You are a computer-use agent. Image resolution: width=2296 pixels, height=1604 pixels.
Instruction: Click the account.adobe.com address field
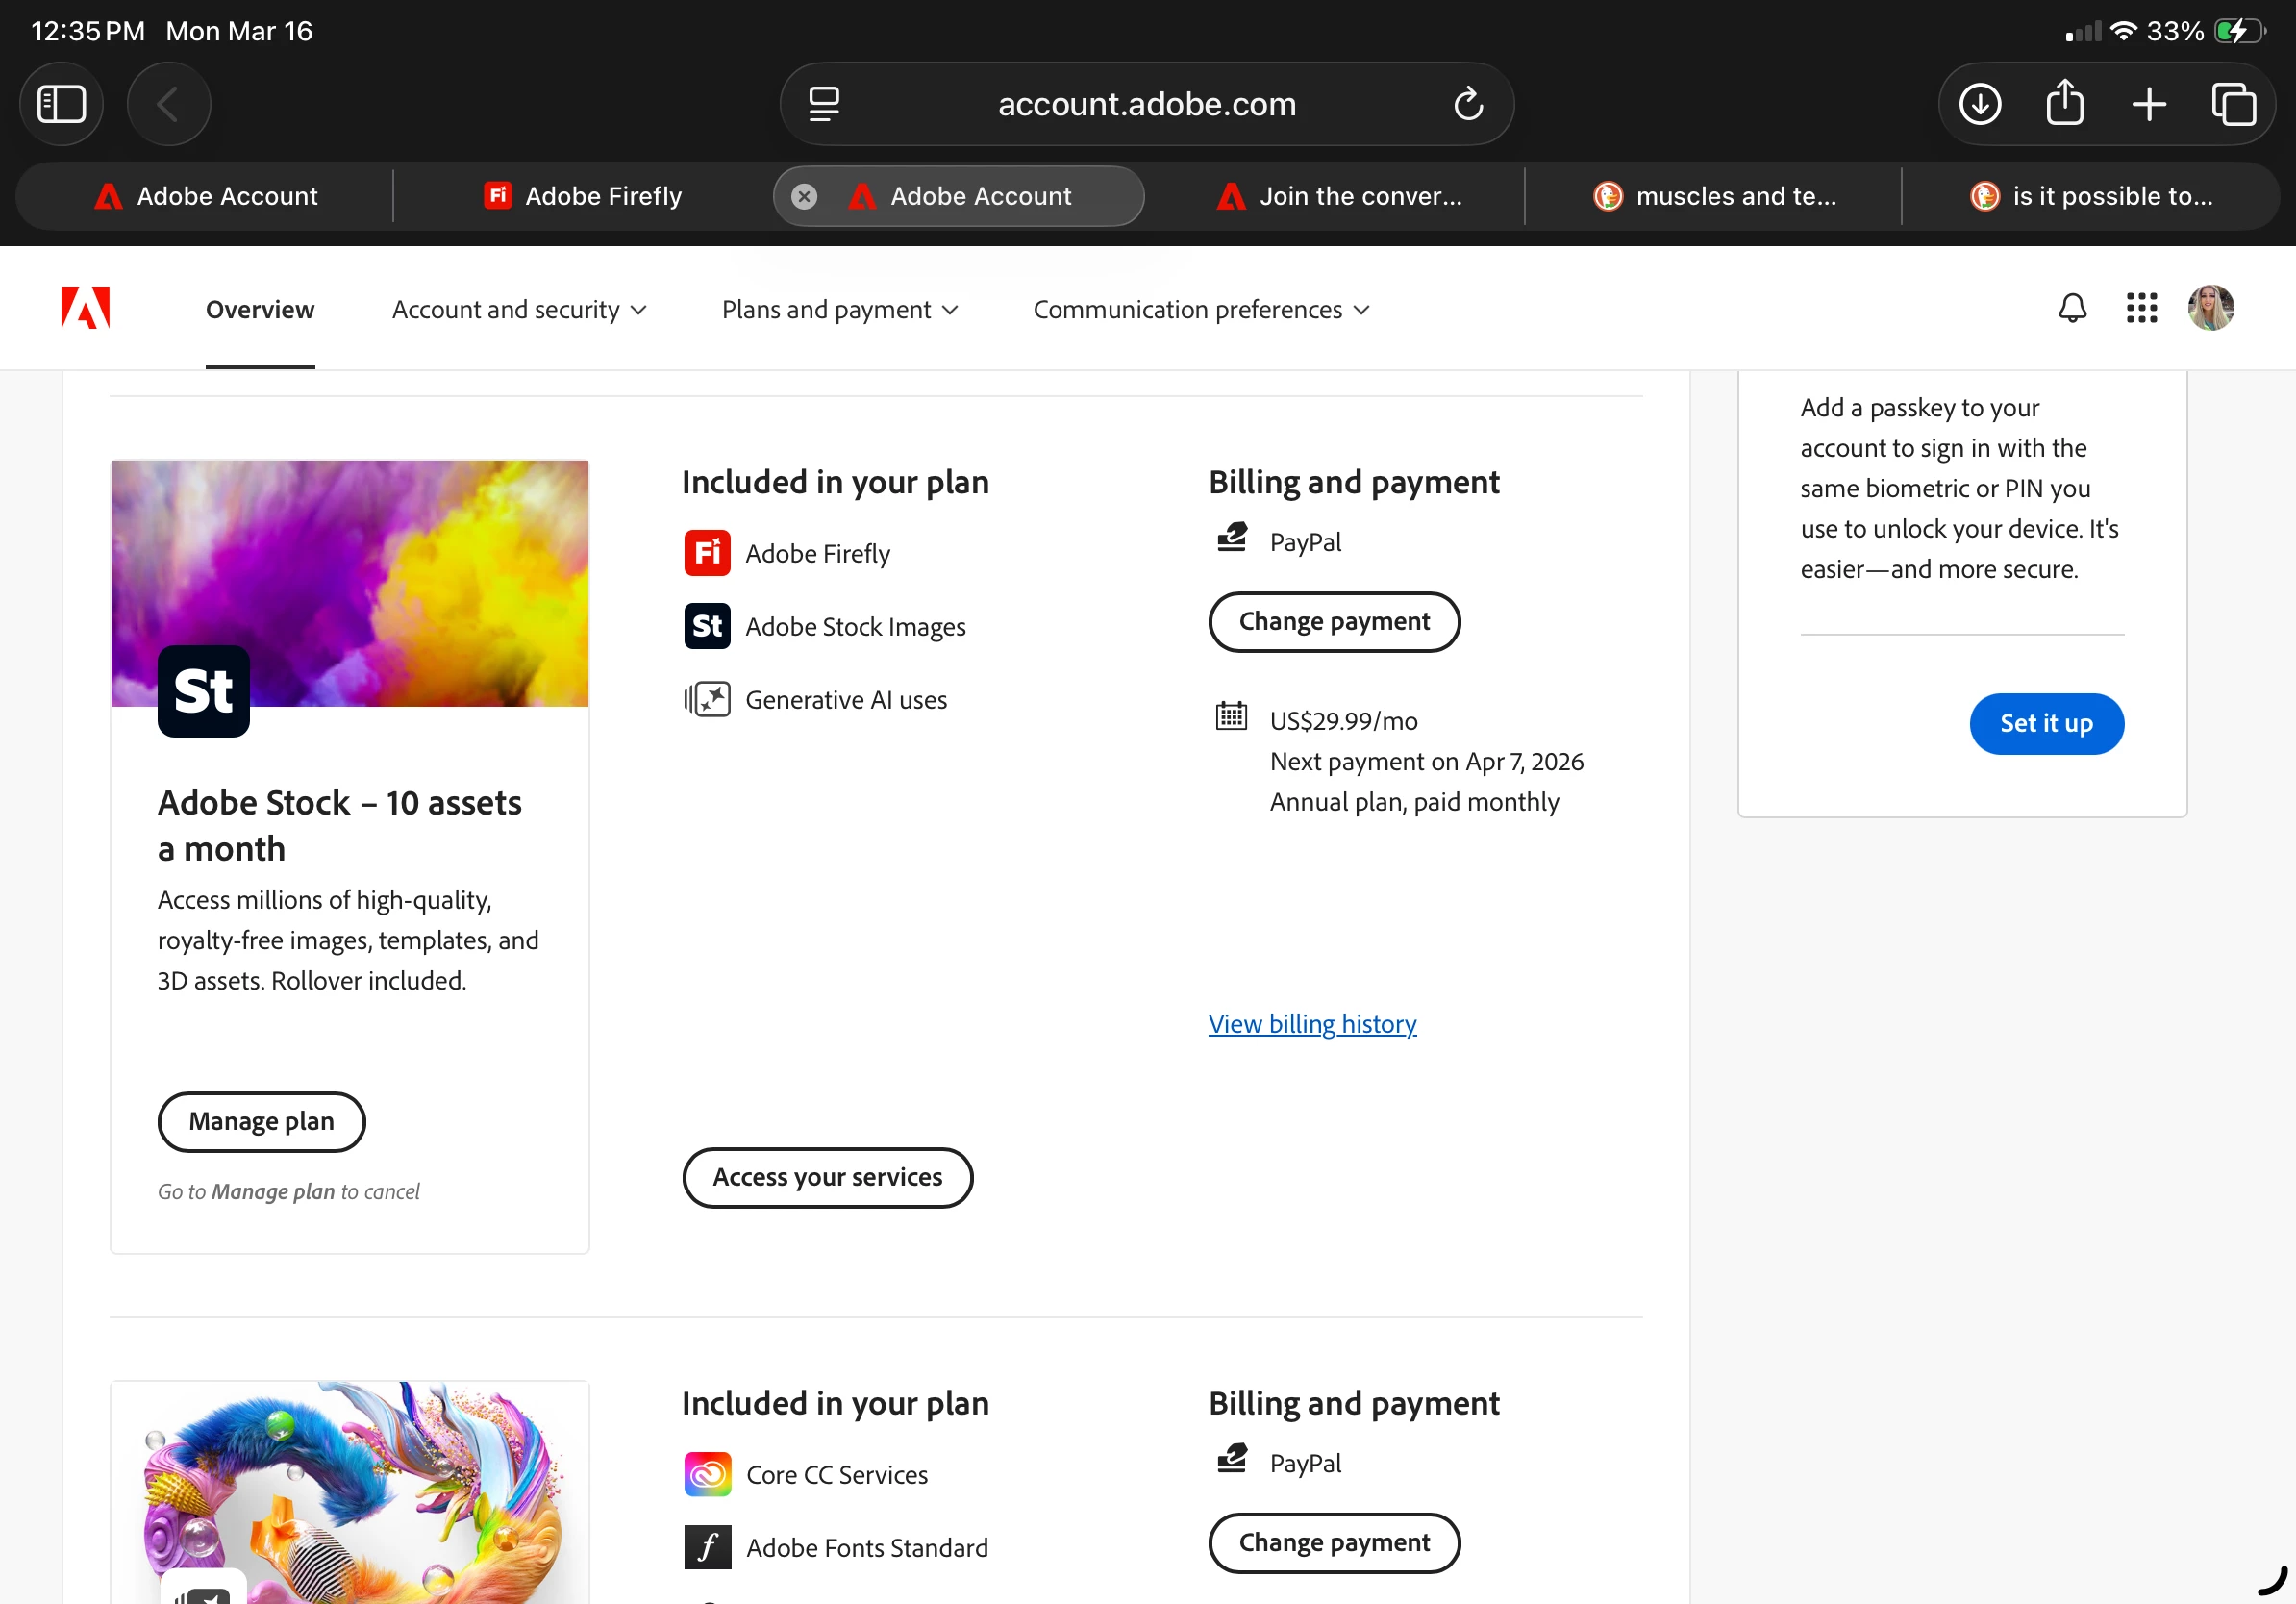pyautogui.click(x=1146, y=104)
